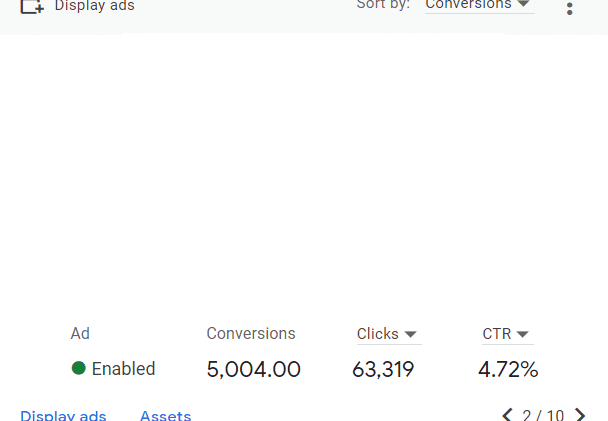Open the CTR metric dropdown

508,335
